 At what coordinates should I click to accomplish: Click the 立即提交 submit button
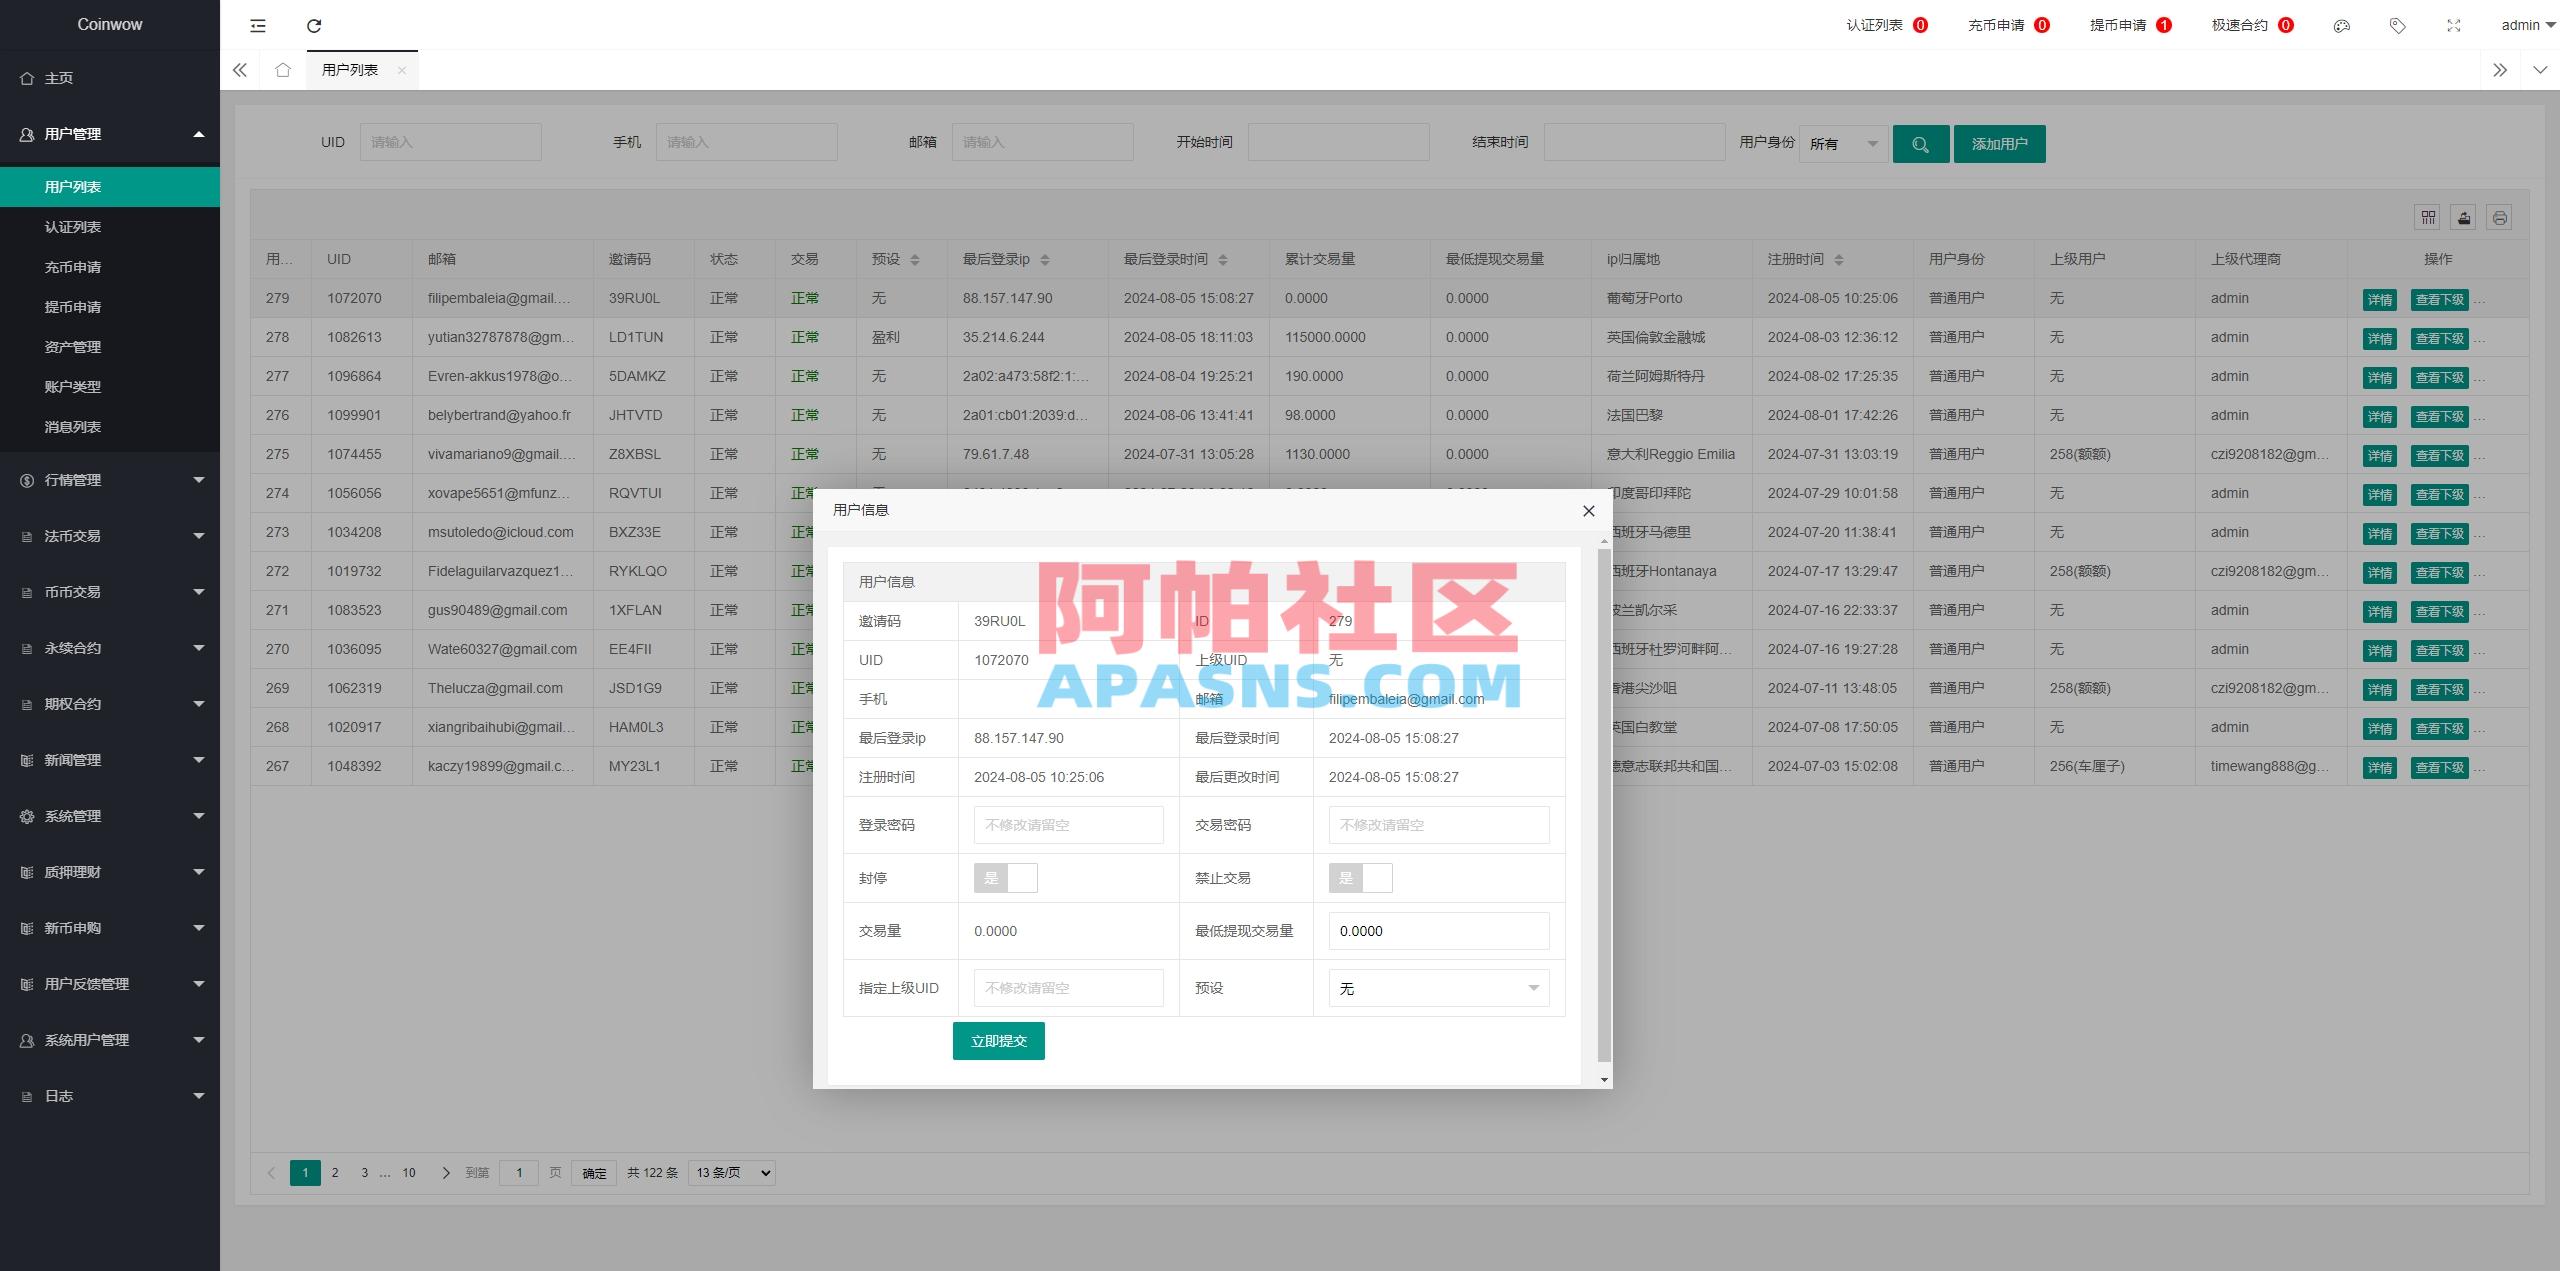tap(998, 1041)
